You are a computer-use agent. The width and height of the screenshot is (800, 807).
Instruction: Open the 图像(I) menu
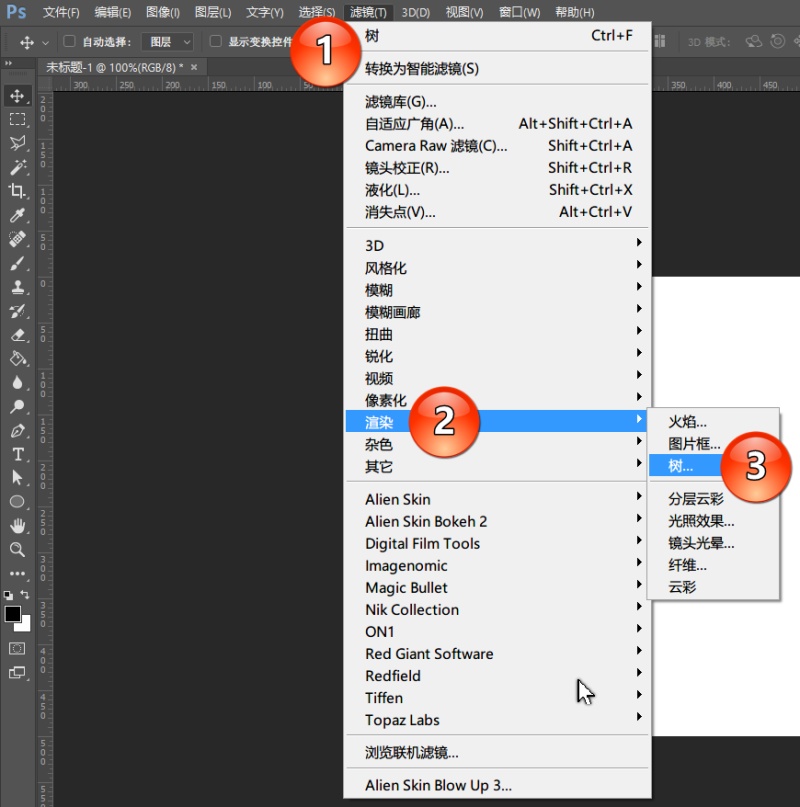(163, 12)
